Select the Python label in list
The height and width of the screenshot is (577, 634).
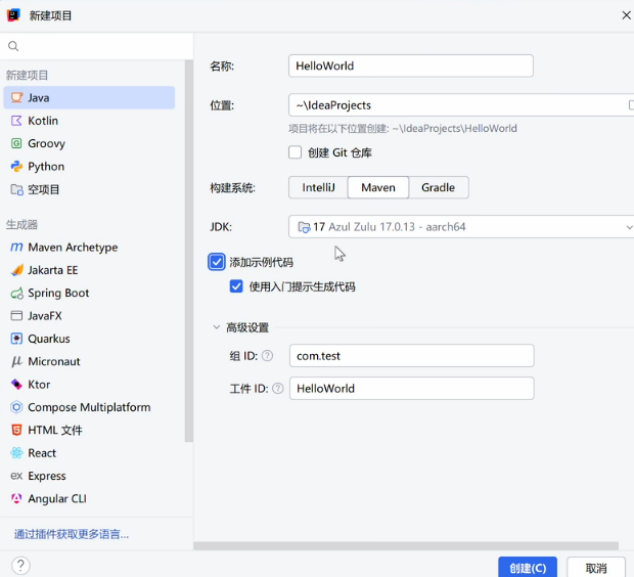click(x=46, y=166)
